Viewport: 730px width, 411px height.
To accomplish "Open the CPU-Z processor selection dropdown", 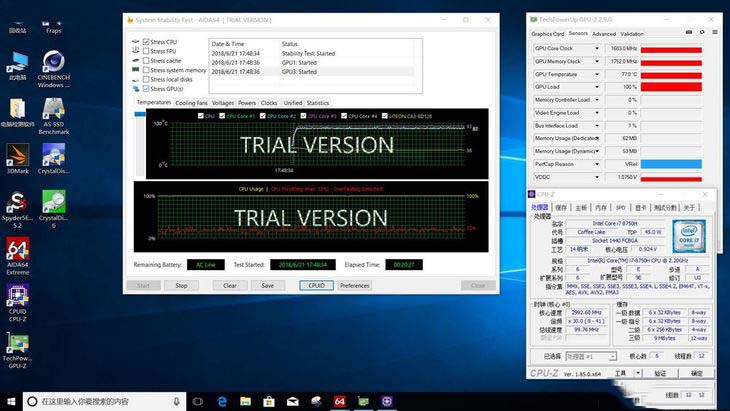I will (591, 357).
